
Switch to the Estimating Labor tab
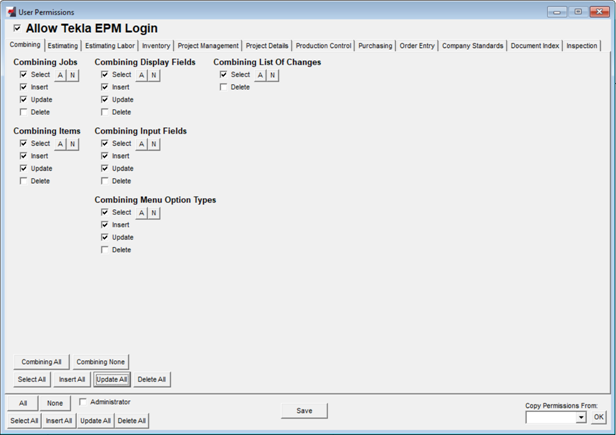[x=110, y=46]
